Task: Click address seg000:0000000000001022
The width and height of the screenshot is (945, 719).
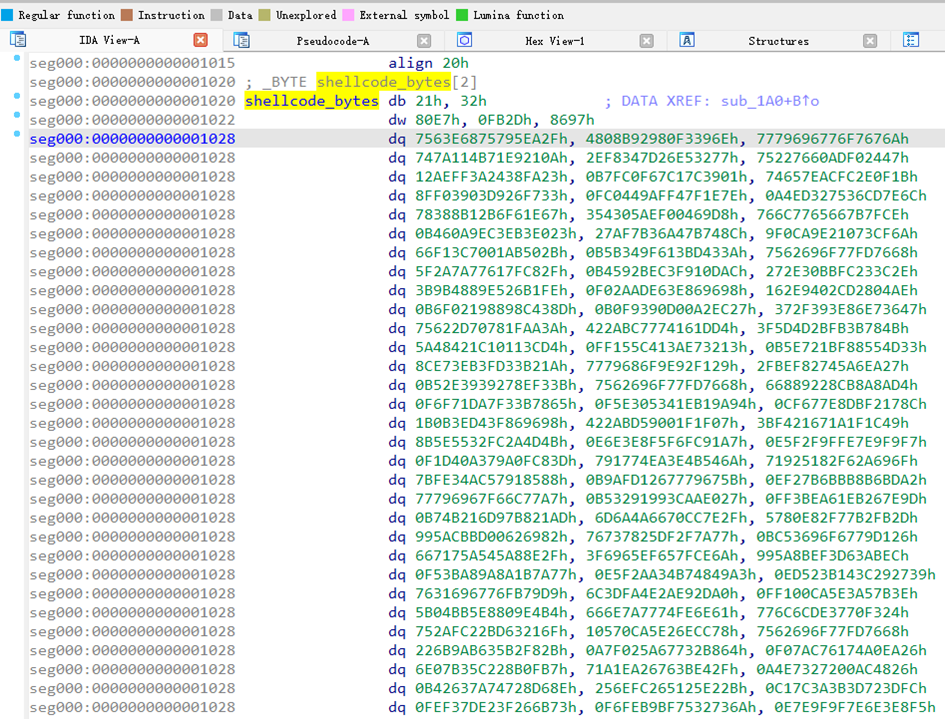Action: (x=133, y=120)
